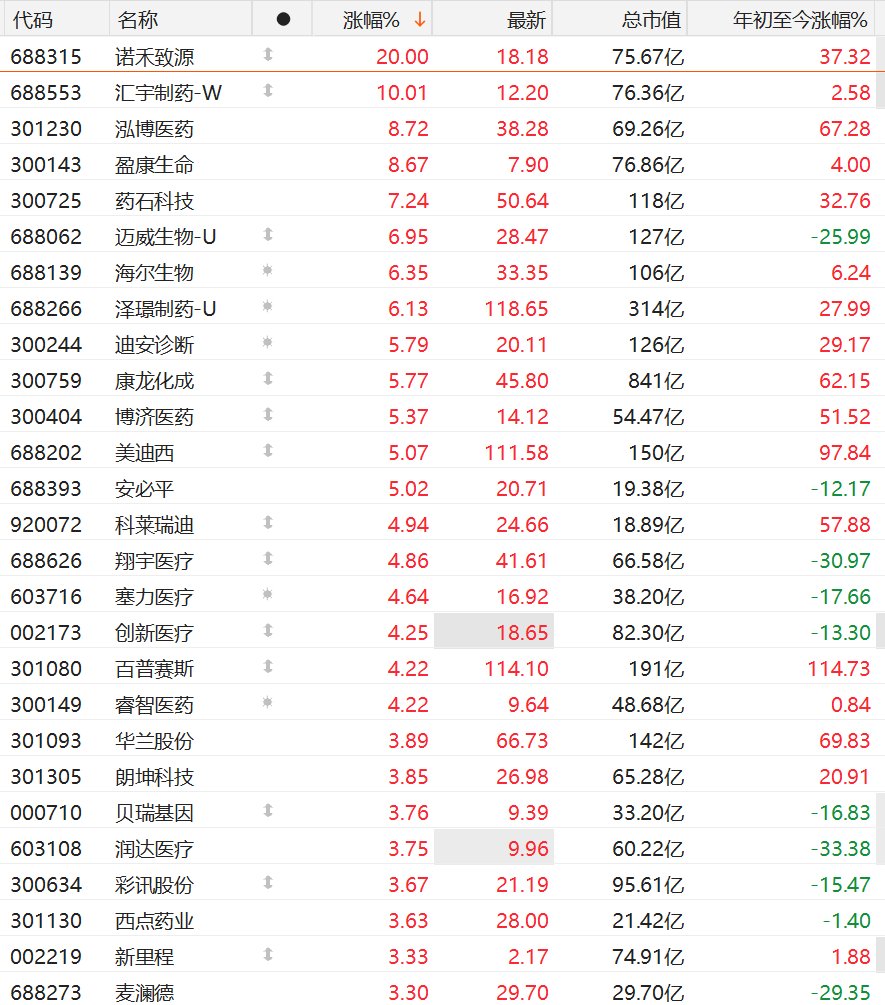Click the up-down arrow icon beside 康龙化成

point(268,379)
